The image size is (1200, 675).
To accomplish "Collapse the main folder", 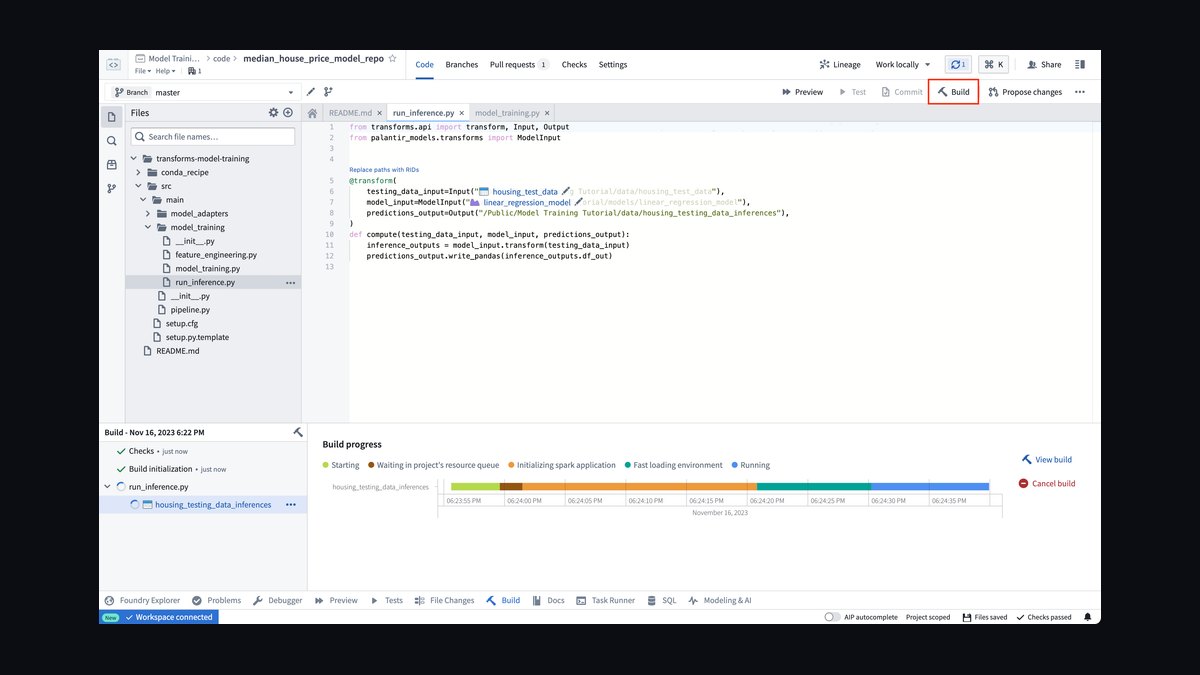I will pyautogui.click(x=142, y=200).
